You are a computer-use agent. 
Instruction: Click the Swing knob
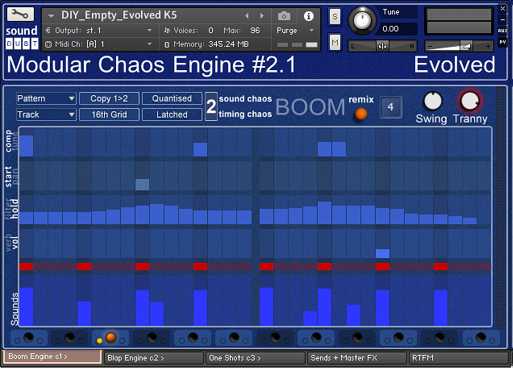pyautogui.click(x=432, y=101)
